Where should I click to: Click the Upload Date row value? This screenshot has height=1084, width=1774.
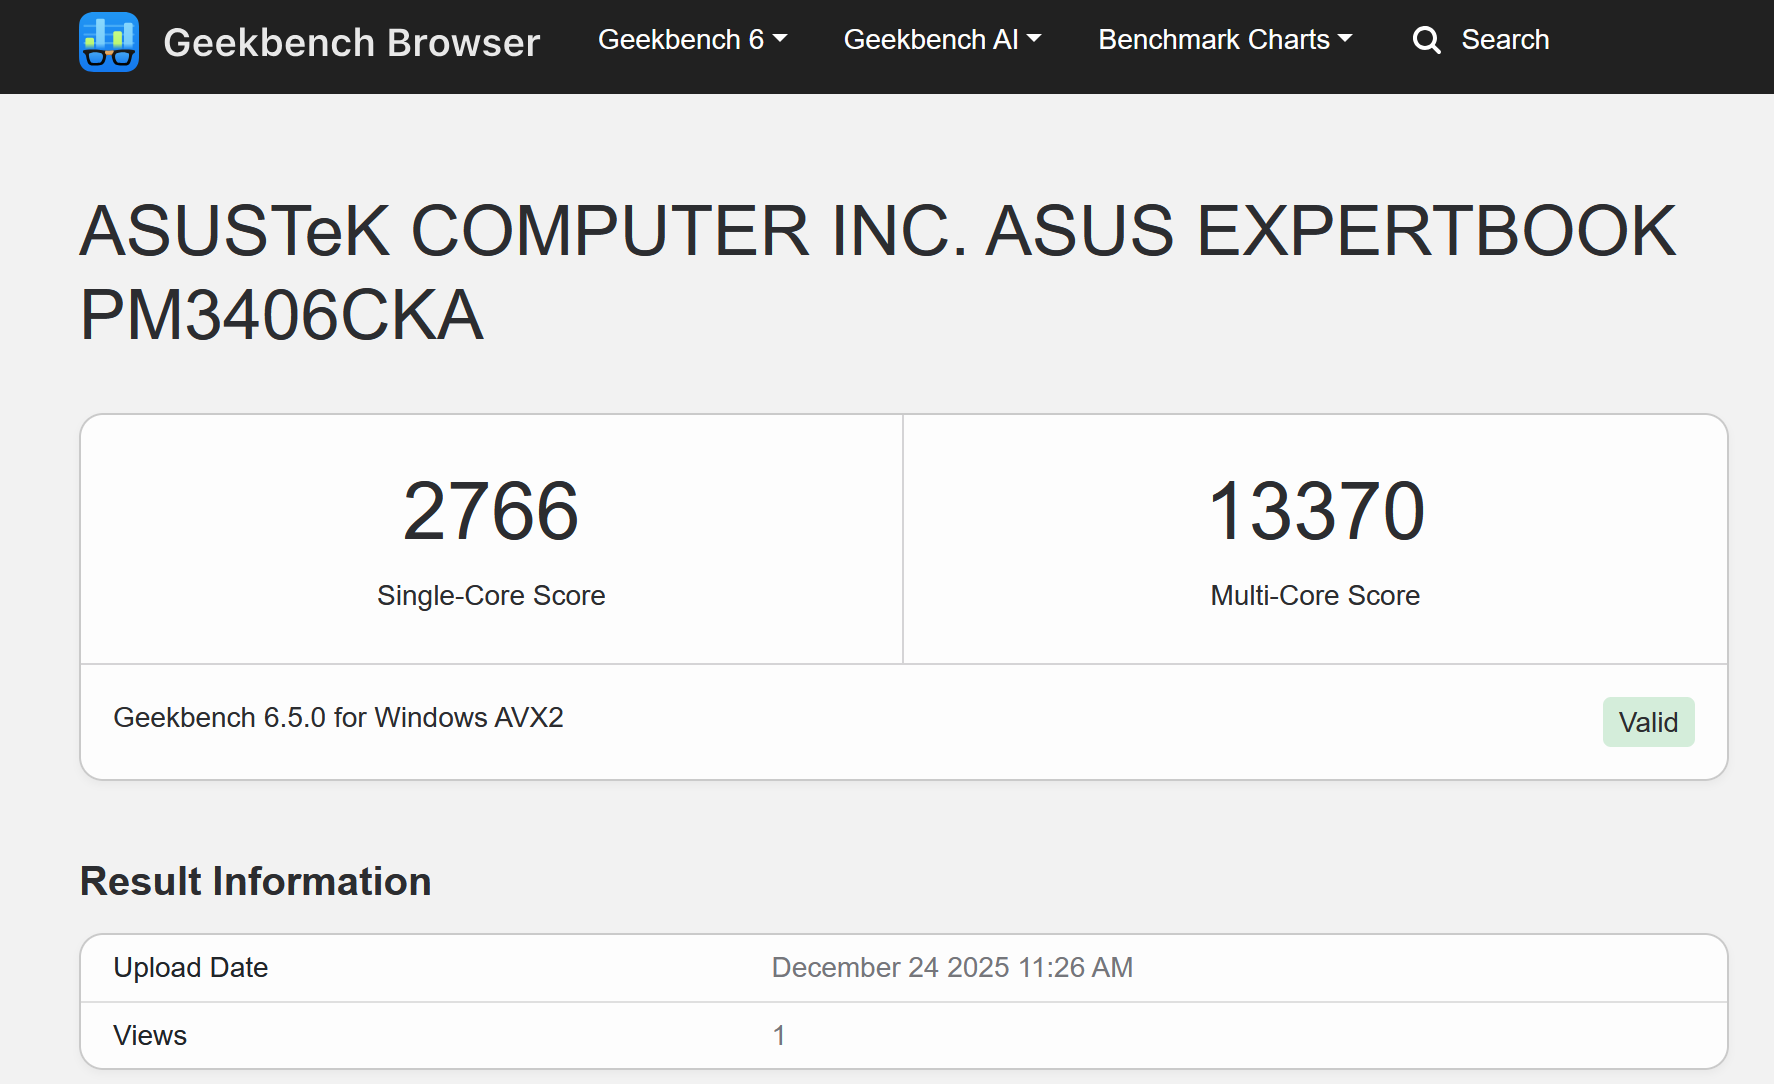(x=952, y=968)
